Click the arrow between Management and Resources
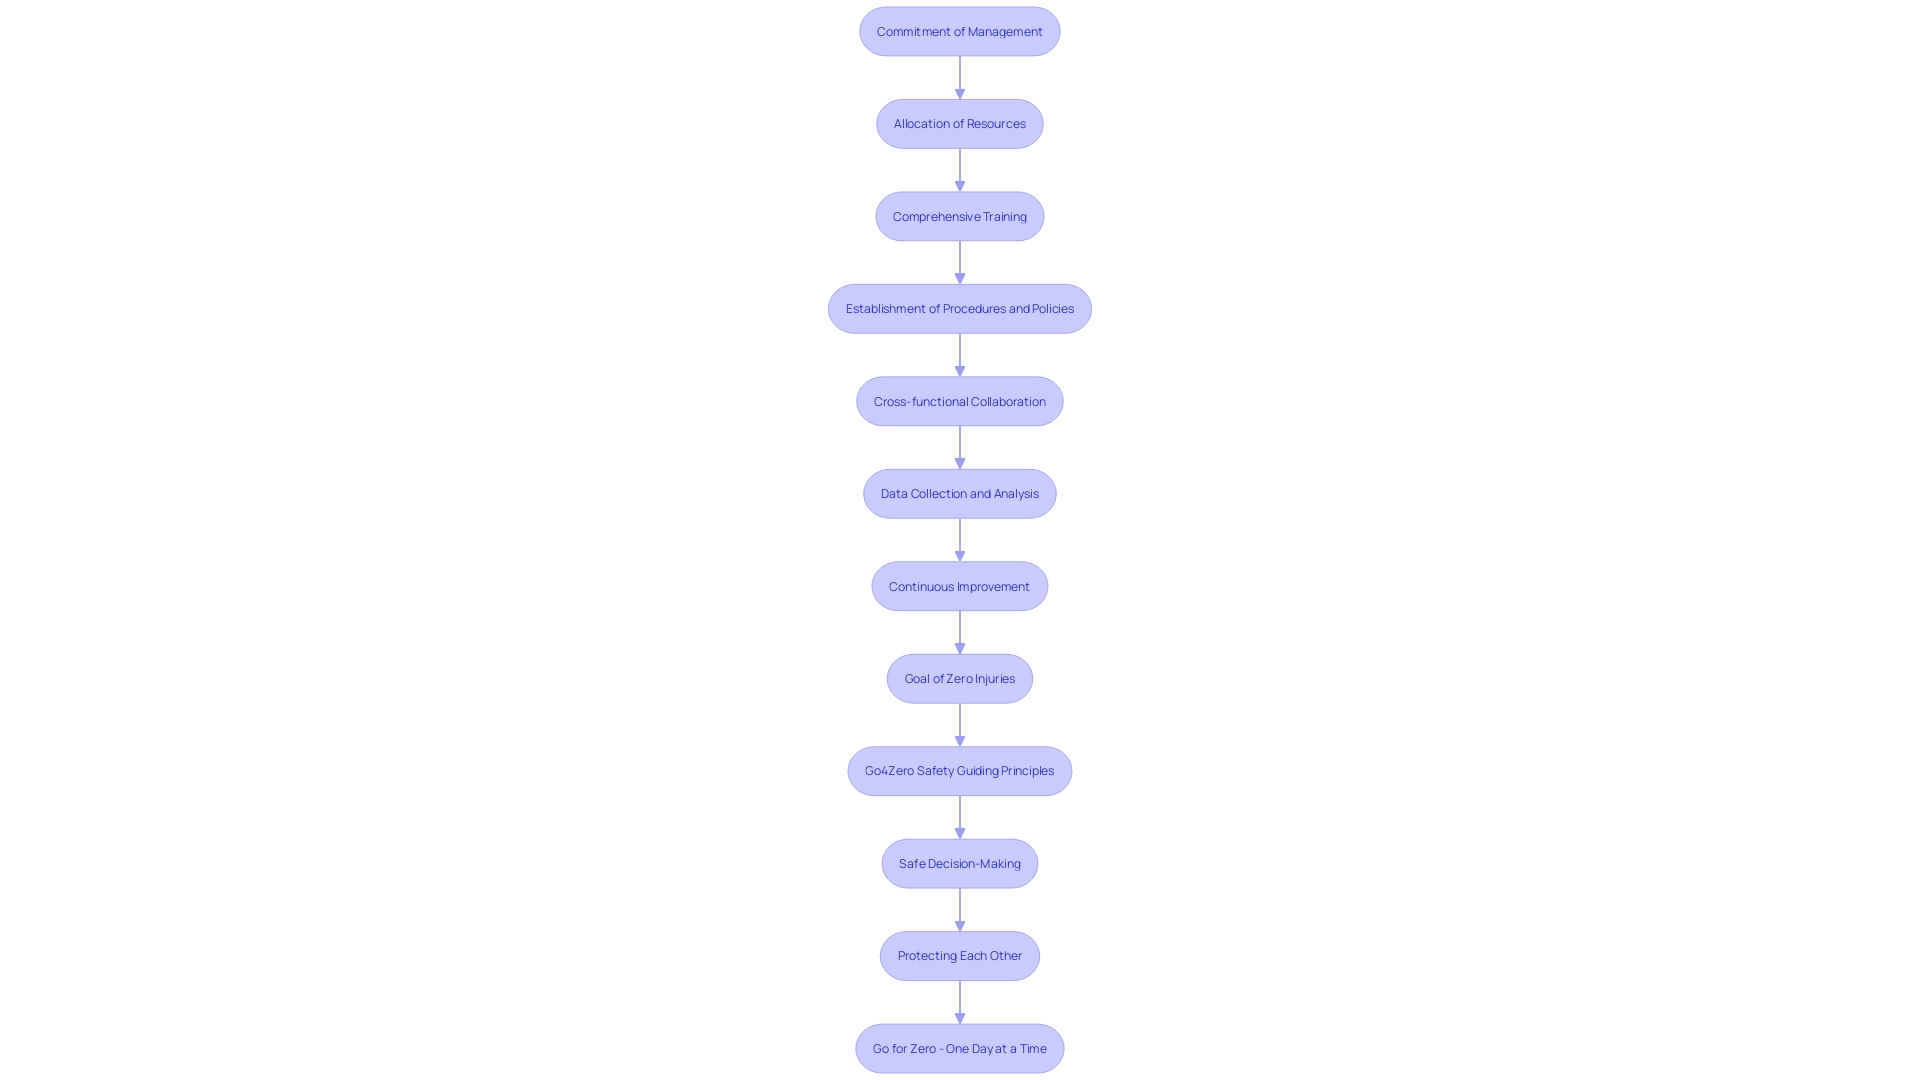Screen dimensions: 1920x1080 click(x=959, y=76)
